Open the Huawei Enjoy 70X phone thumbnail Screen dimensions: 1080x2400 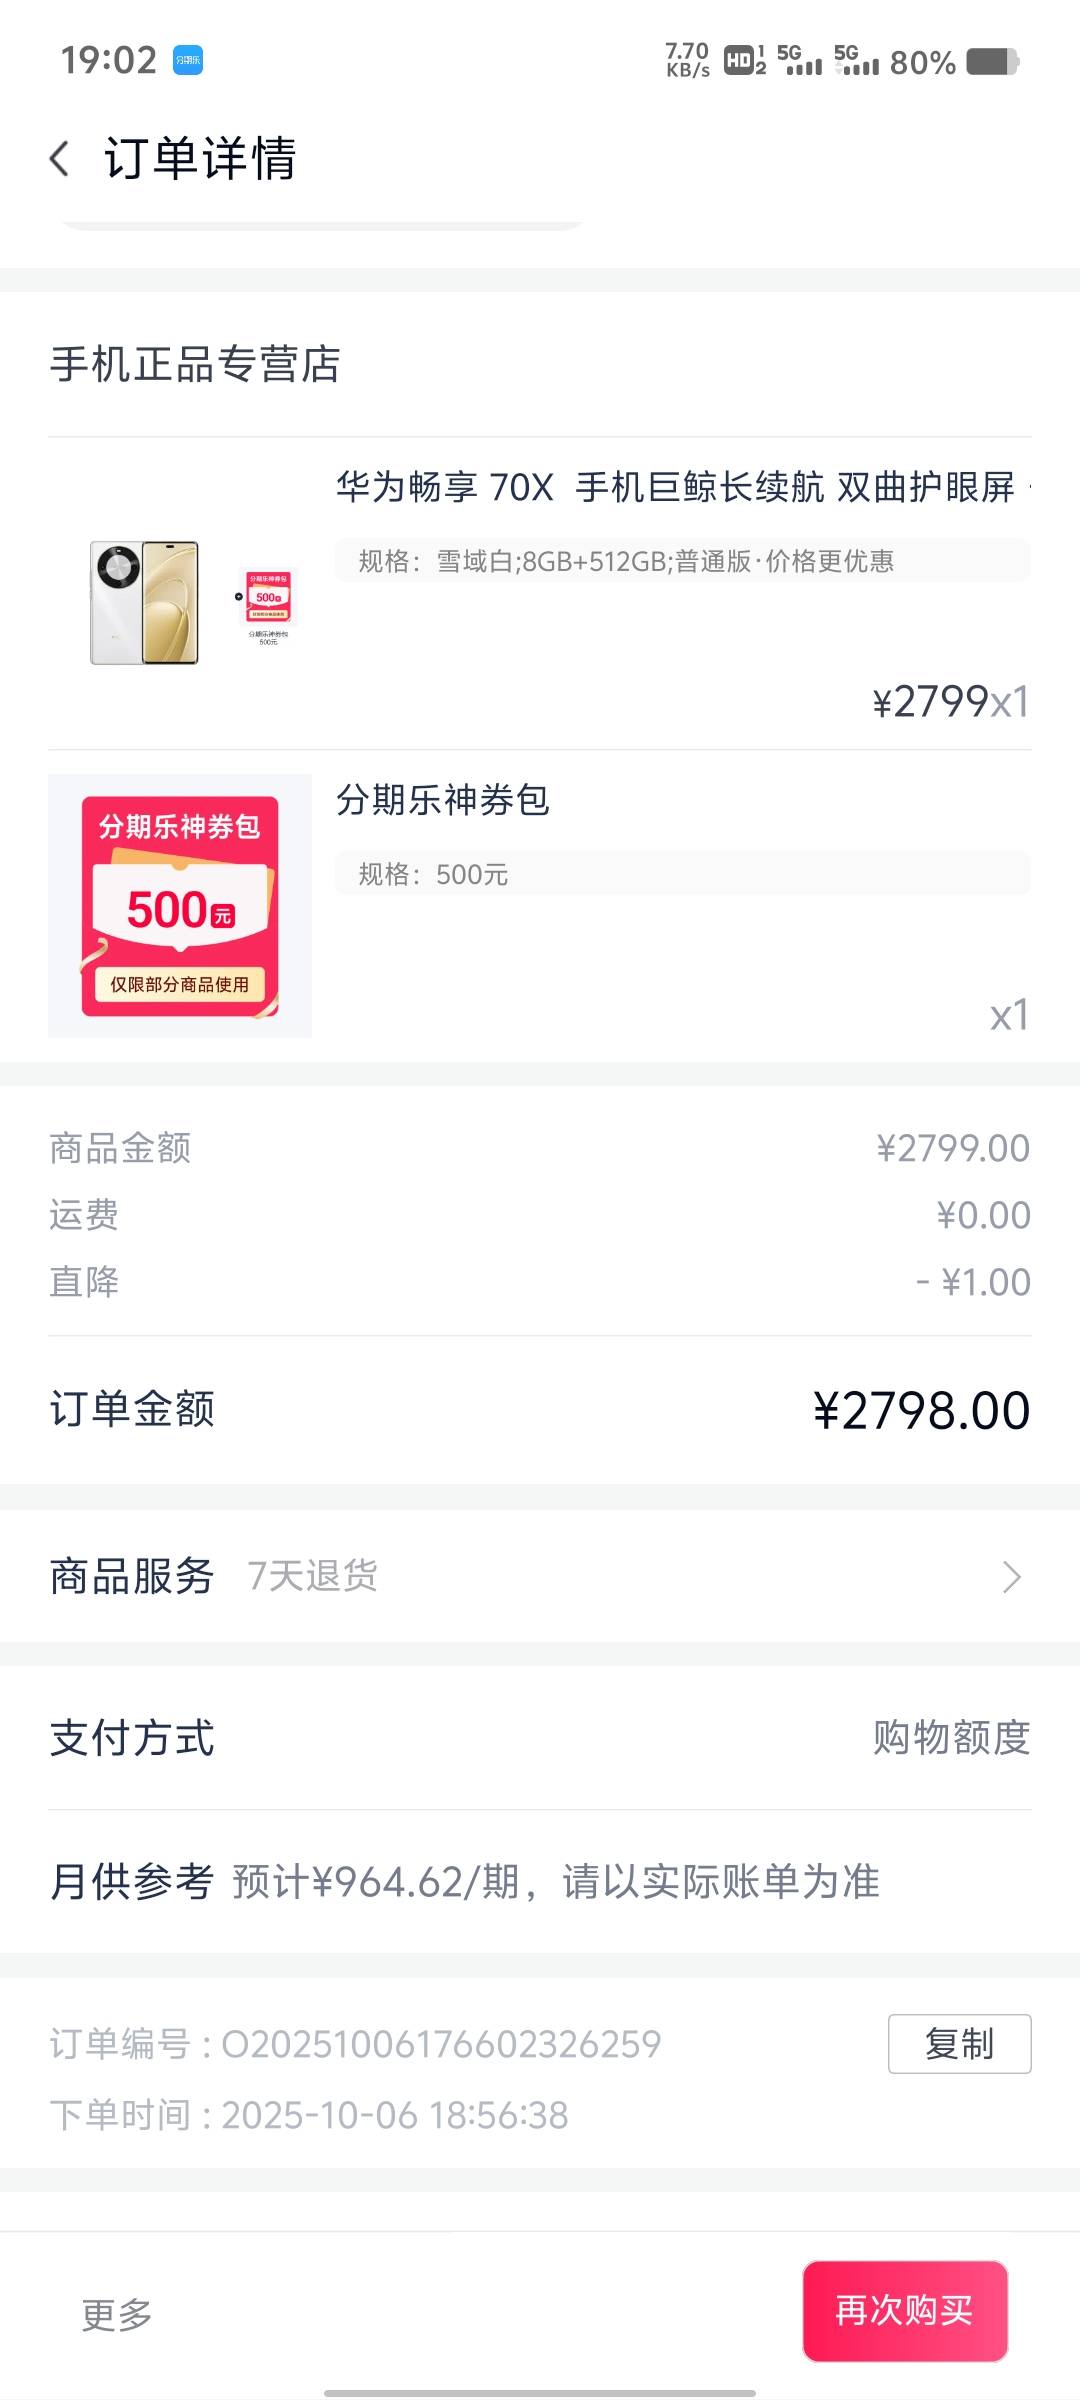180,602
